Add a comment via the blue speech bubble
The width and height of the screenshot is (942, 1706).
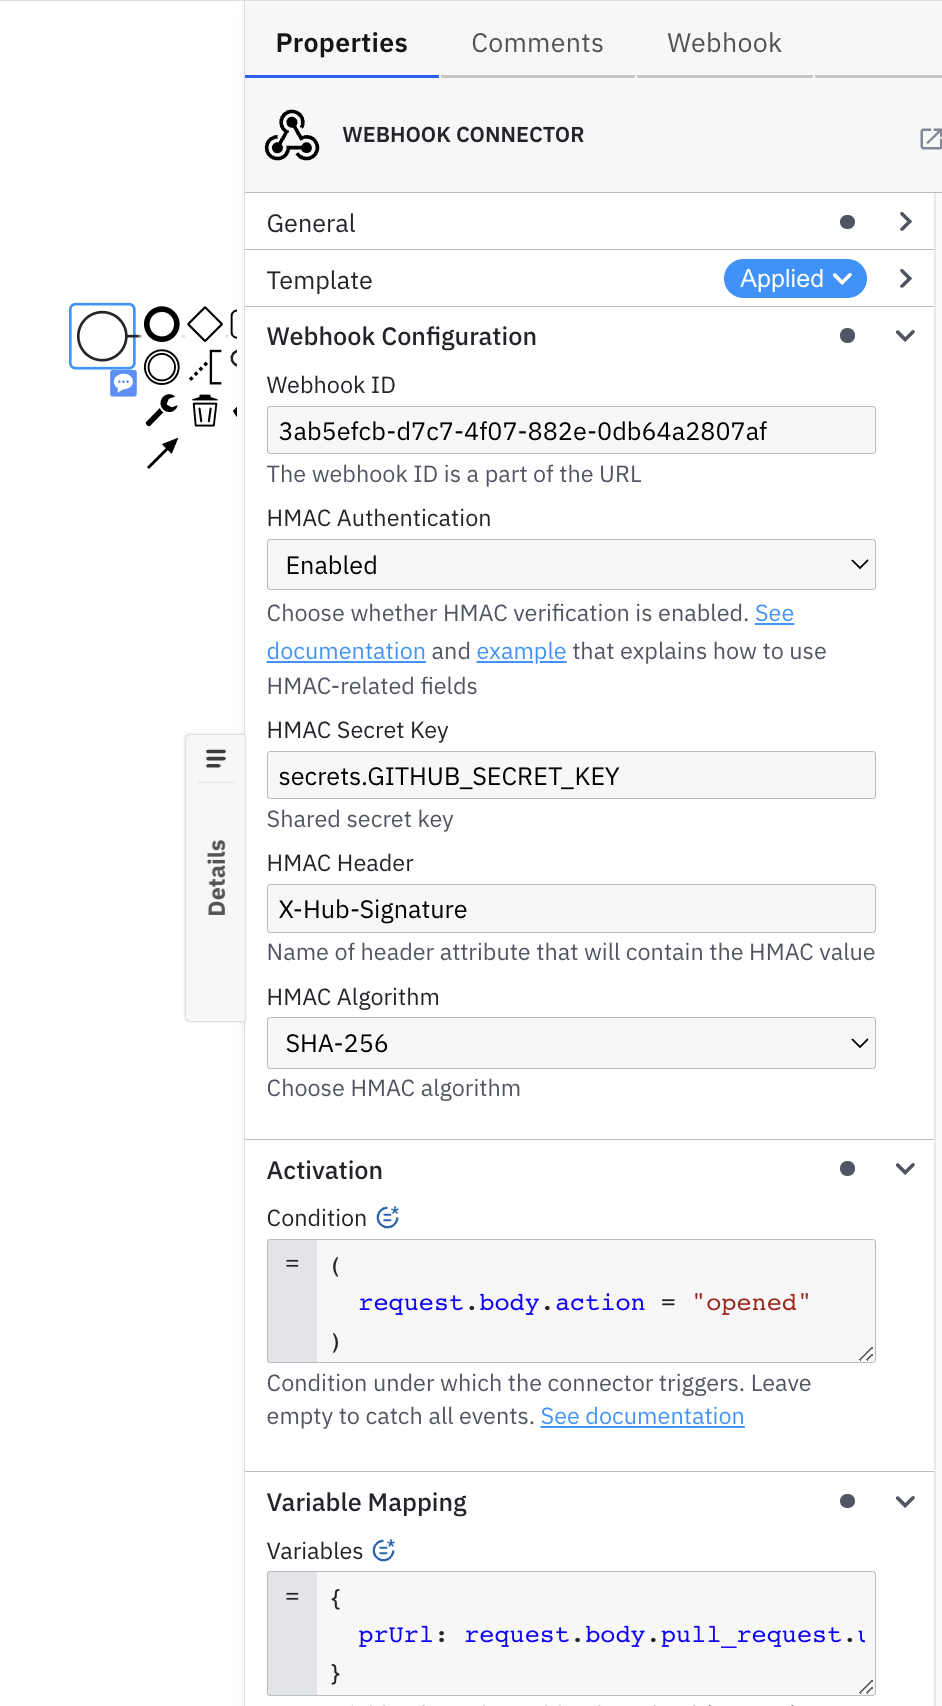(123, 383)
